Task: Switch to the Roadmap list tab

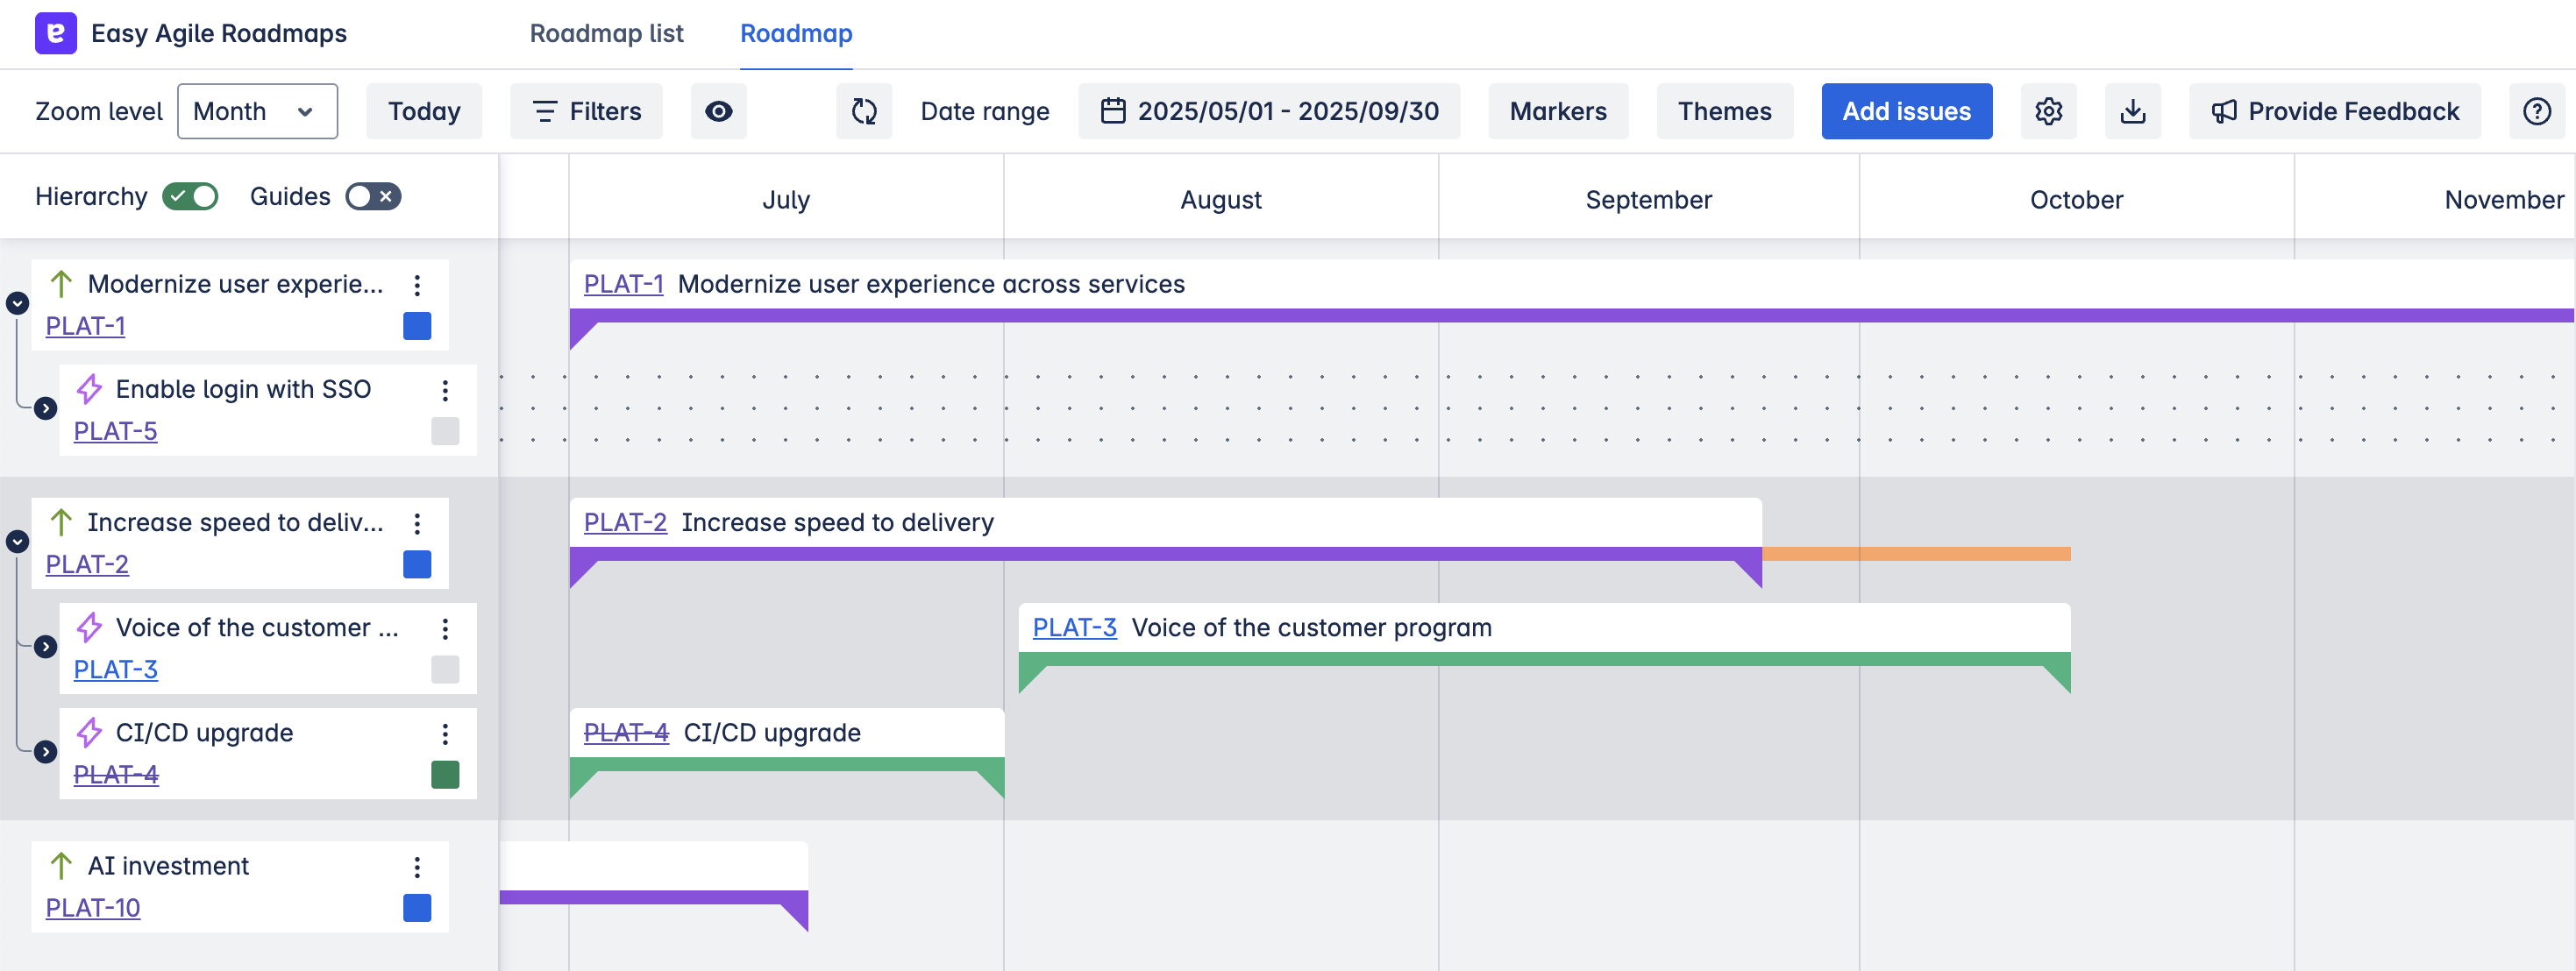Action: [x=606, y=33]
